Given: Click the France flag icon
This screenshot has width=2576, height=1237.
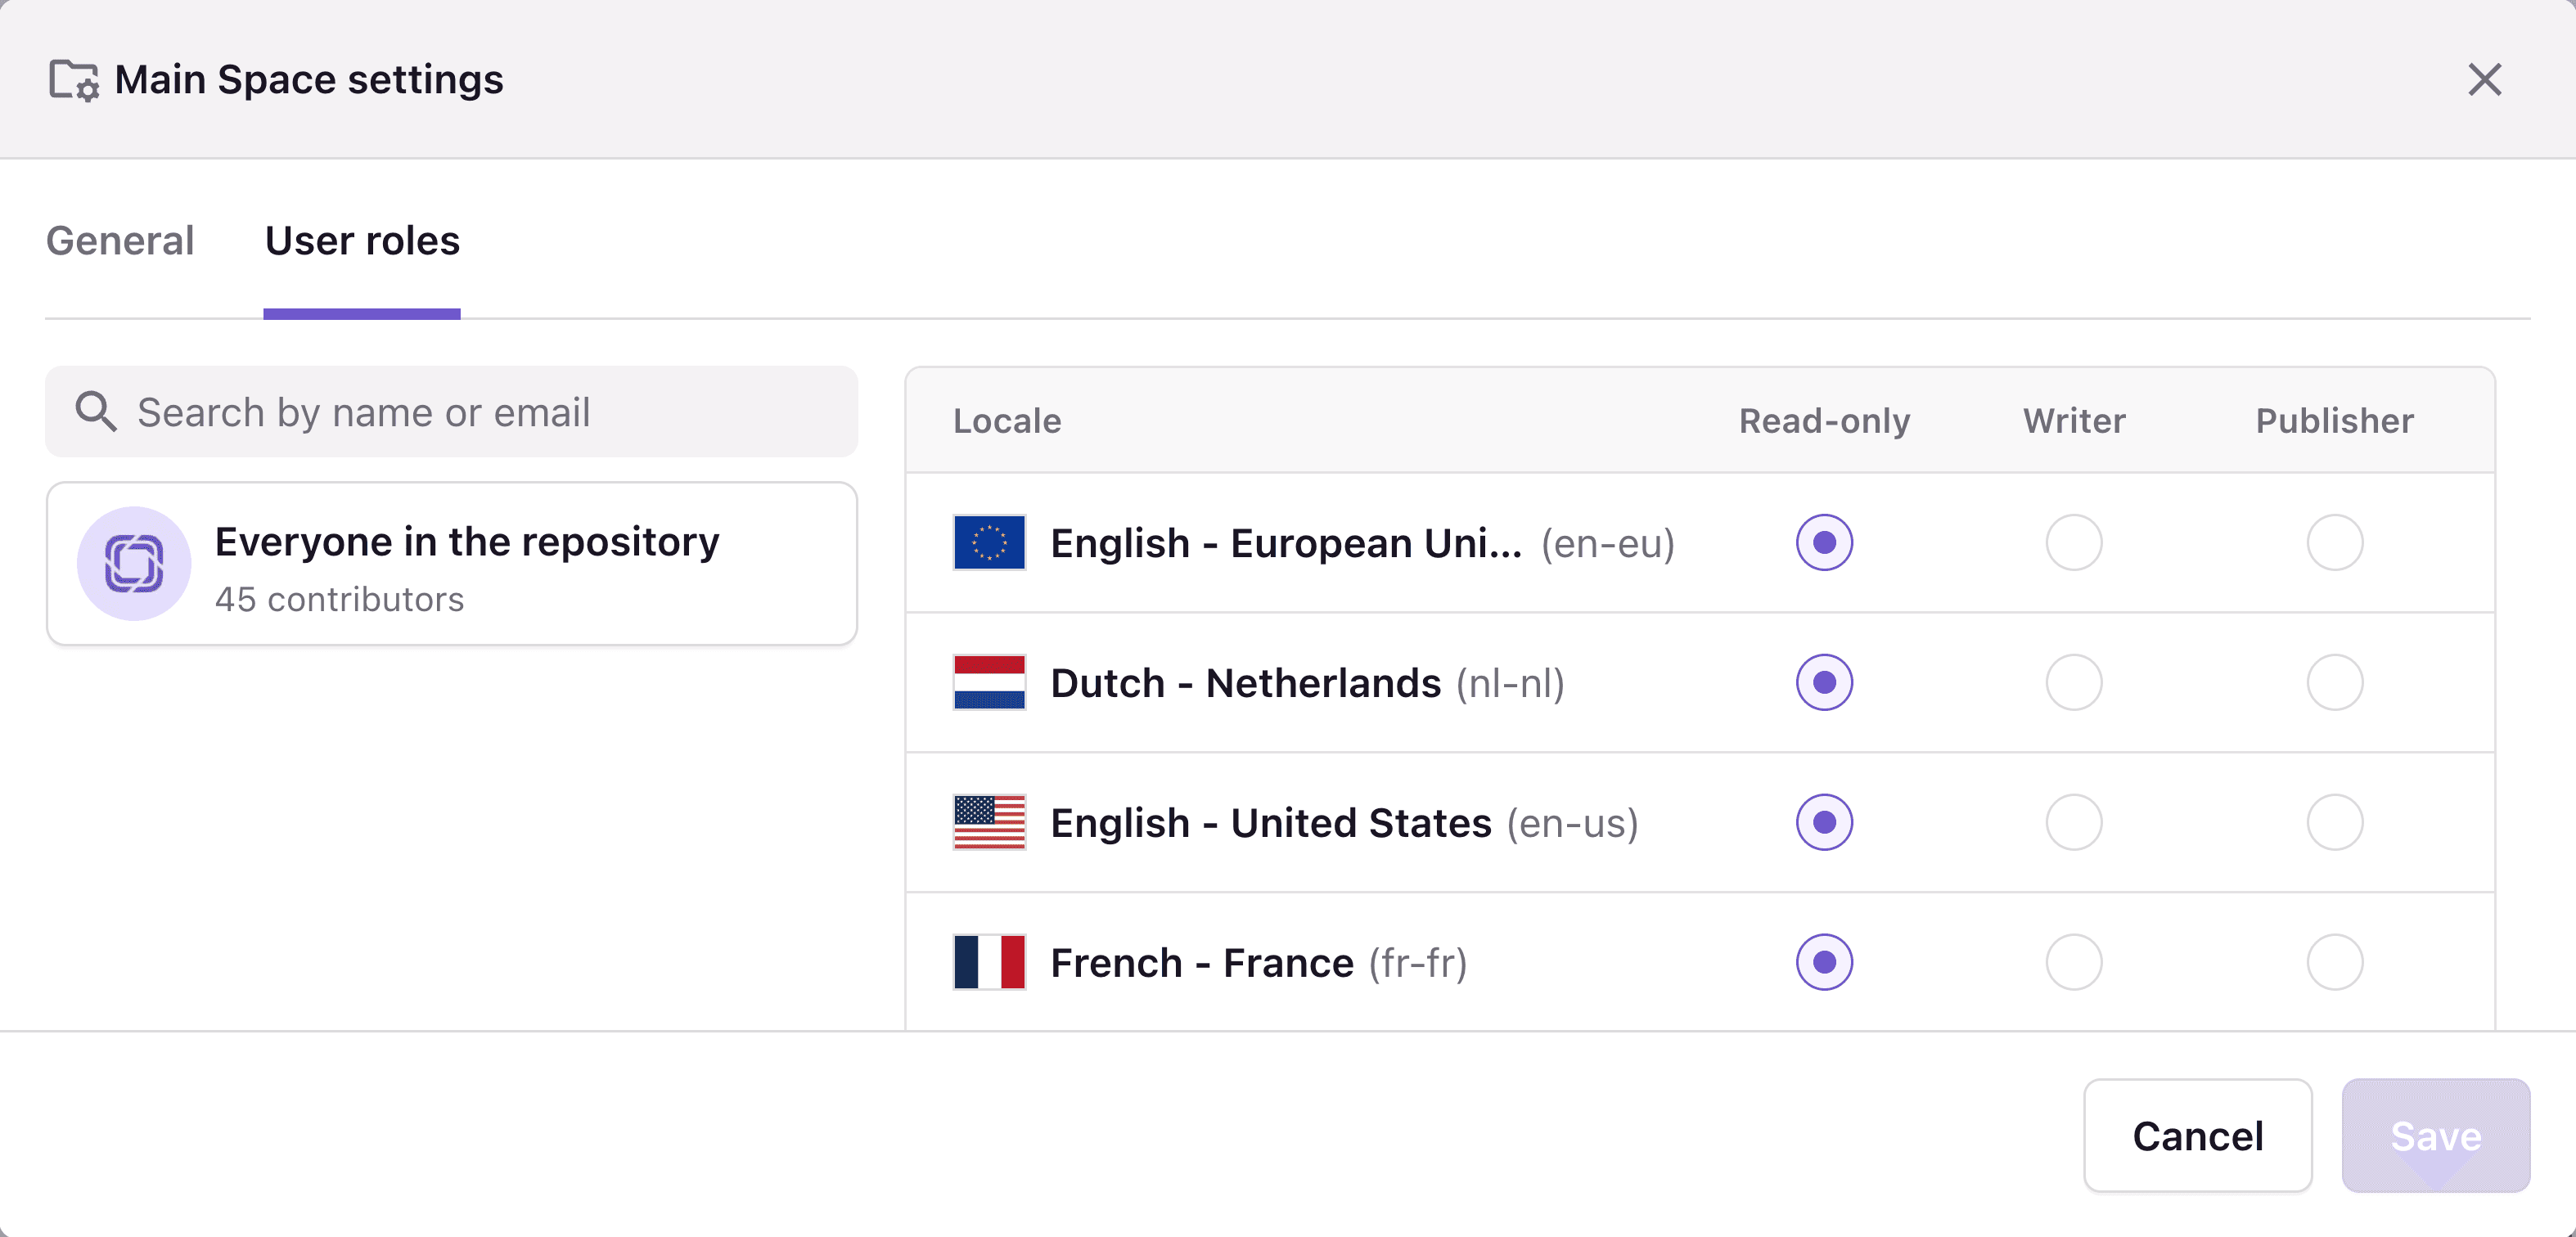Looking at the screenshot, I should tap(989, 962).
